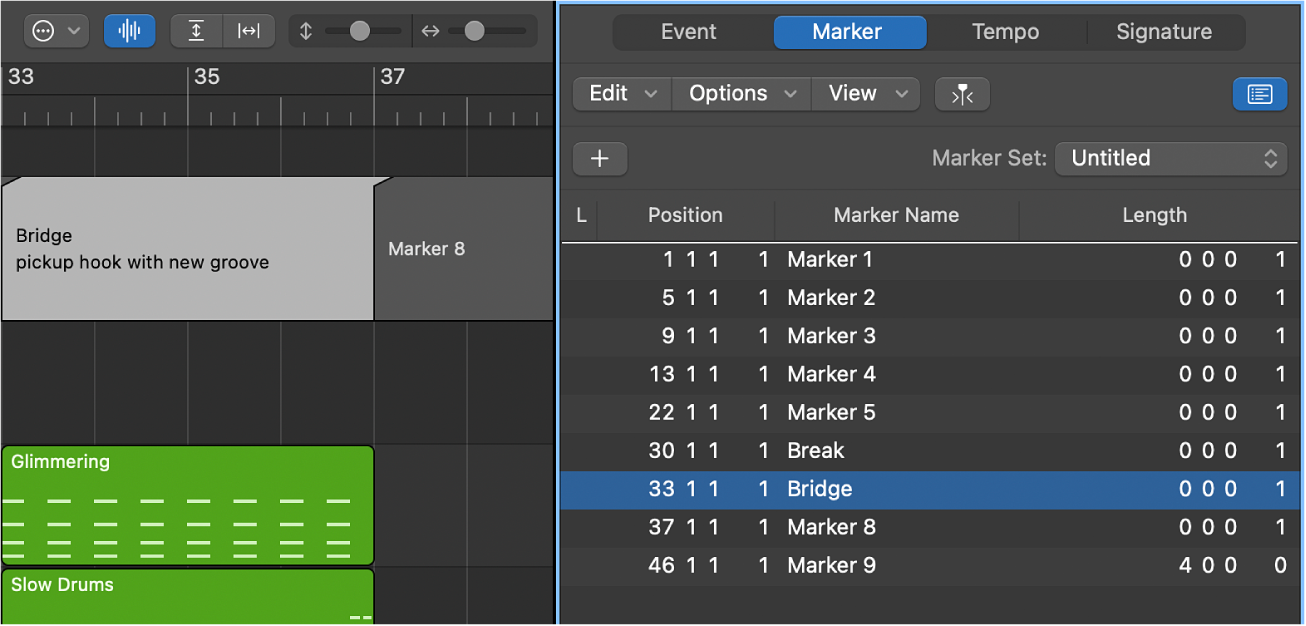1306x626 pixels.
Task: Select the catch playhead icon
Action: (x=962, y=94)
